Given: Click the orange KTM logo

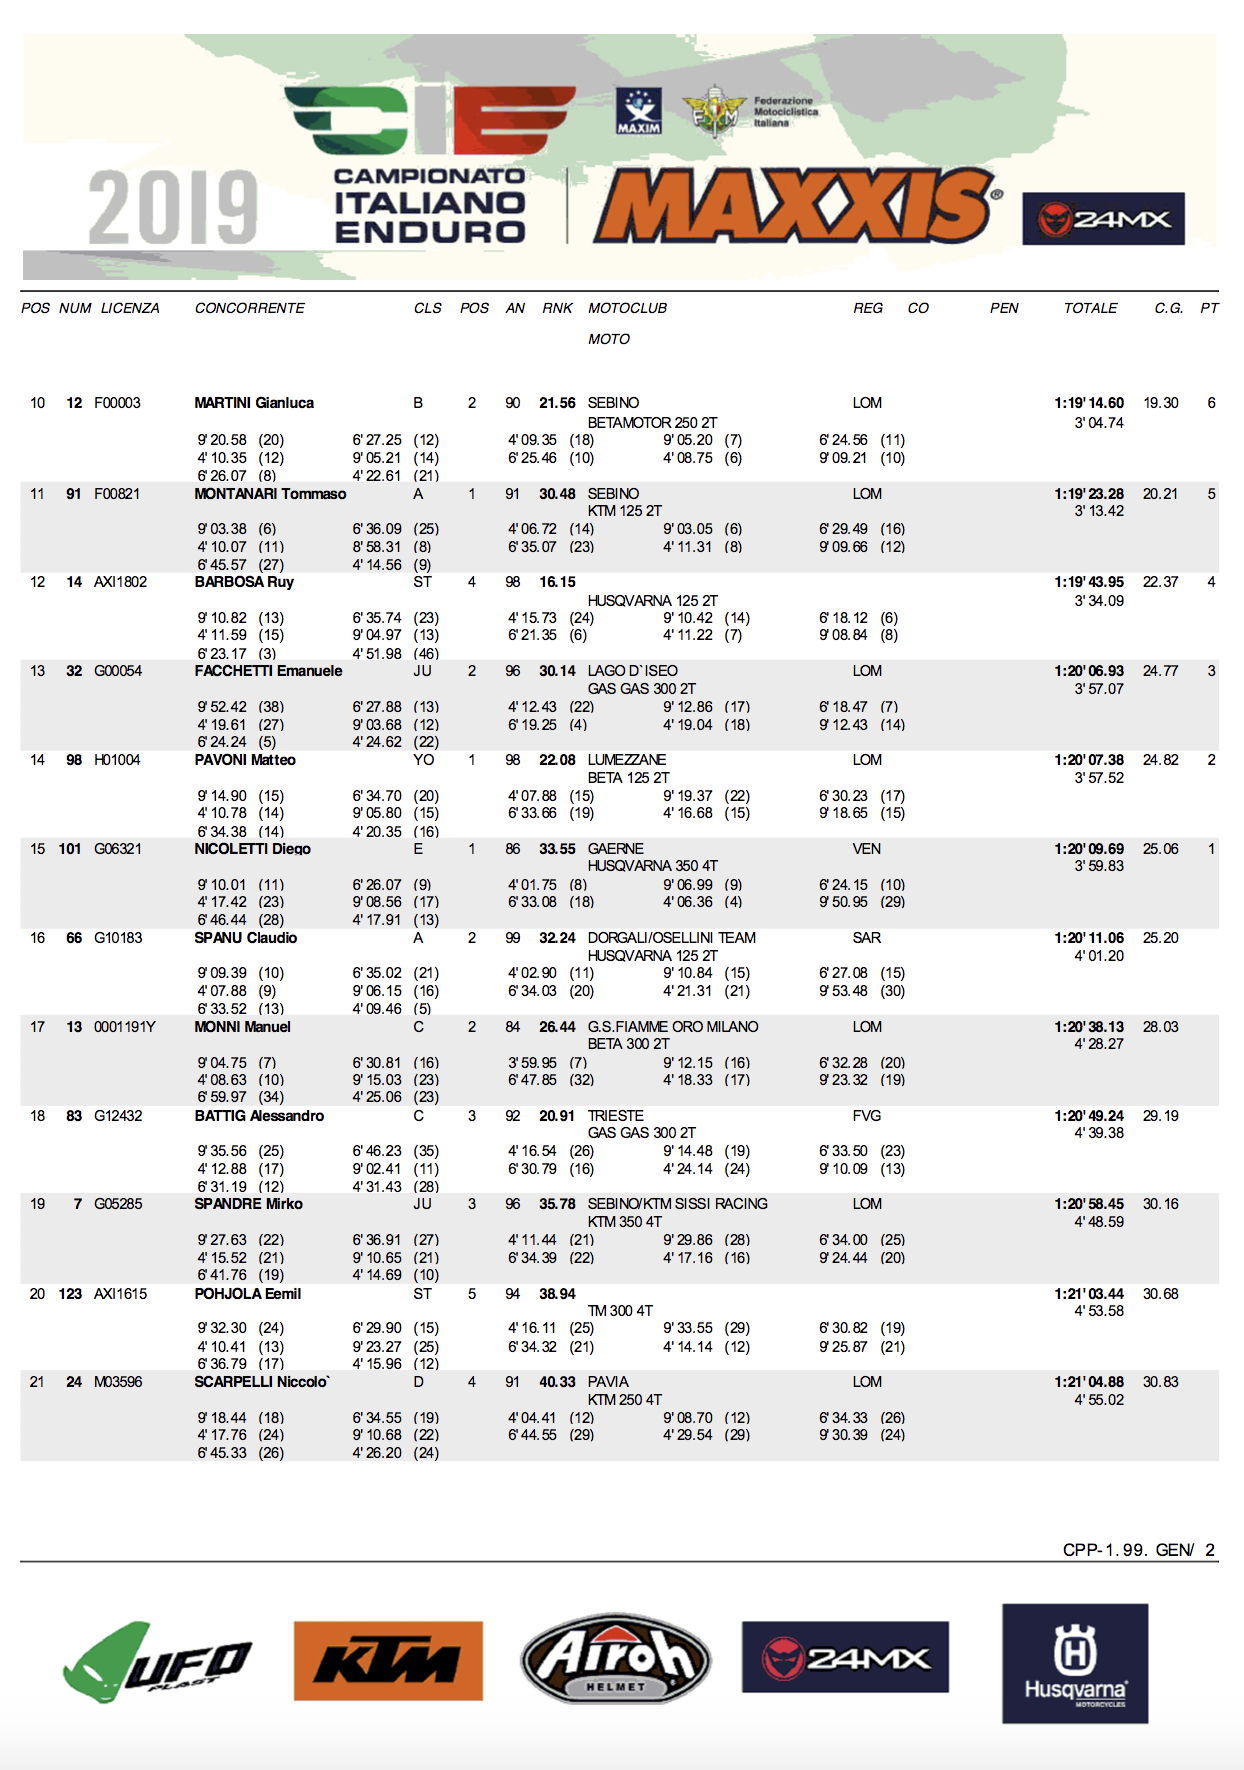Looking at the screenshot, I should pos(388,1661).
